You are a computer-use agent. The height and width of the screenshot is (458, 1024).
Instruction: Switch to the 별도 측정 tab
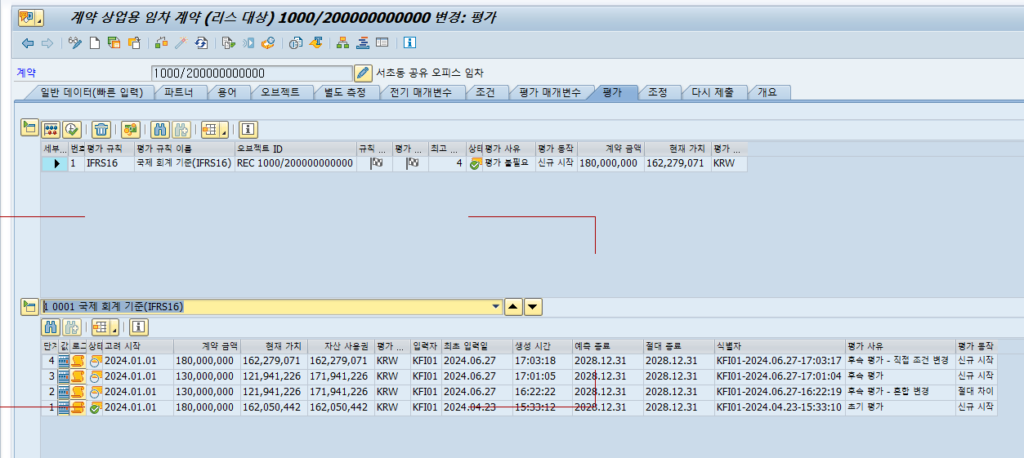click(345, 93)
